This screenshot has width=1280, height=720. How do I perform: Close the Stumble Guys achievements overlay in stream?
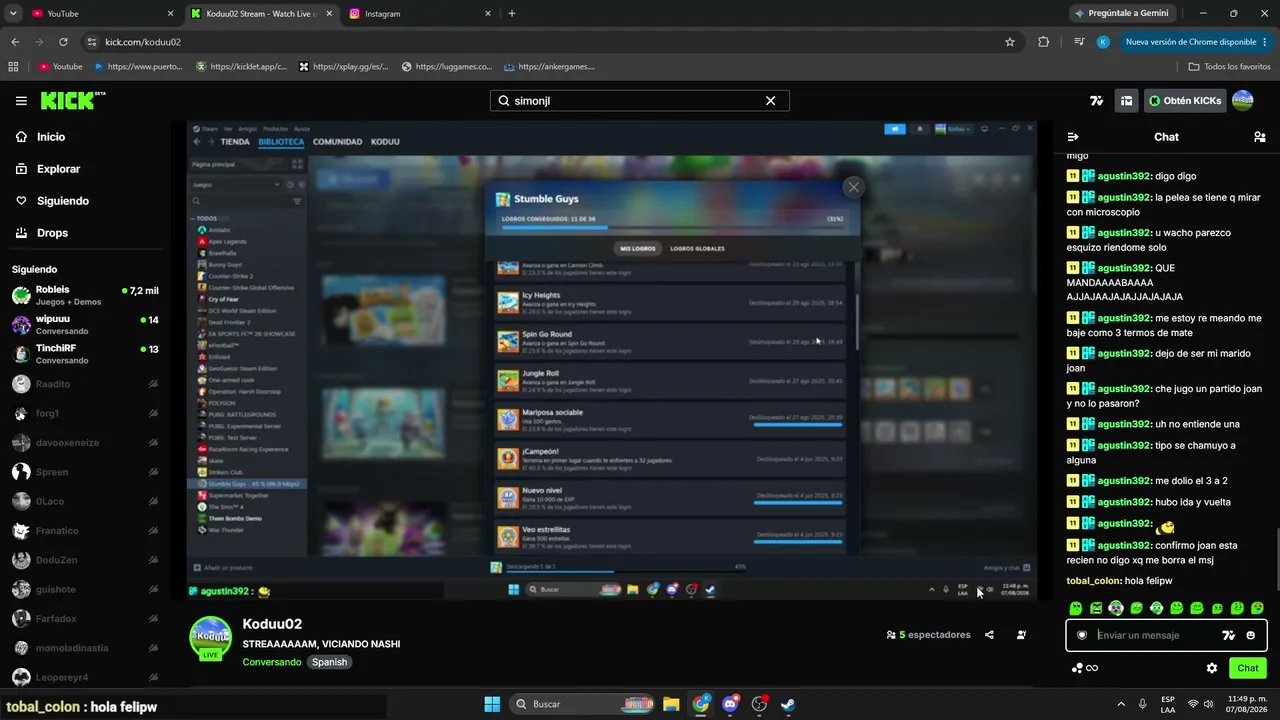click(853, 187)
